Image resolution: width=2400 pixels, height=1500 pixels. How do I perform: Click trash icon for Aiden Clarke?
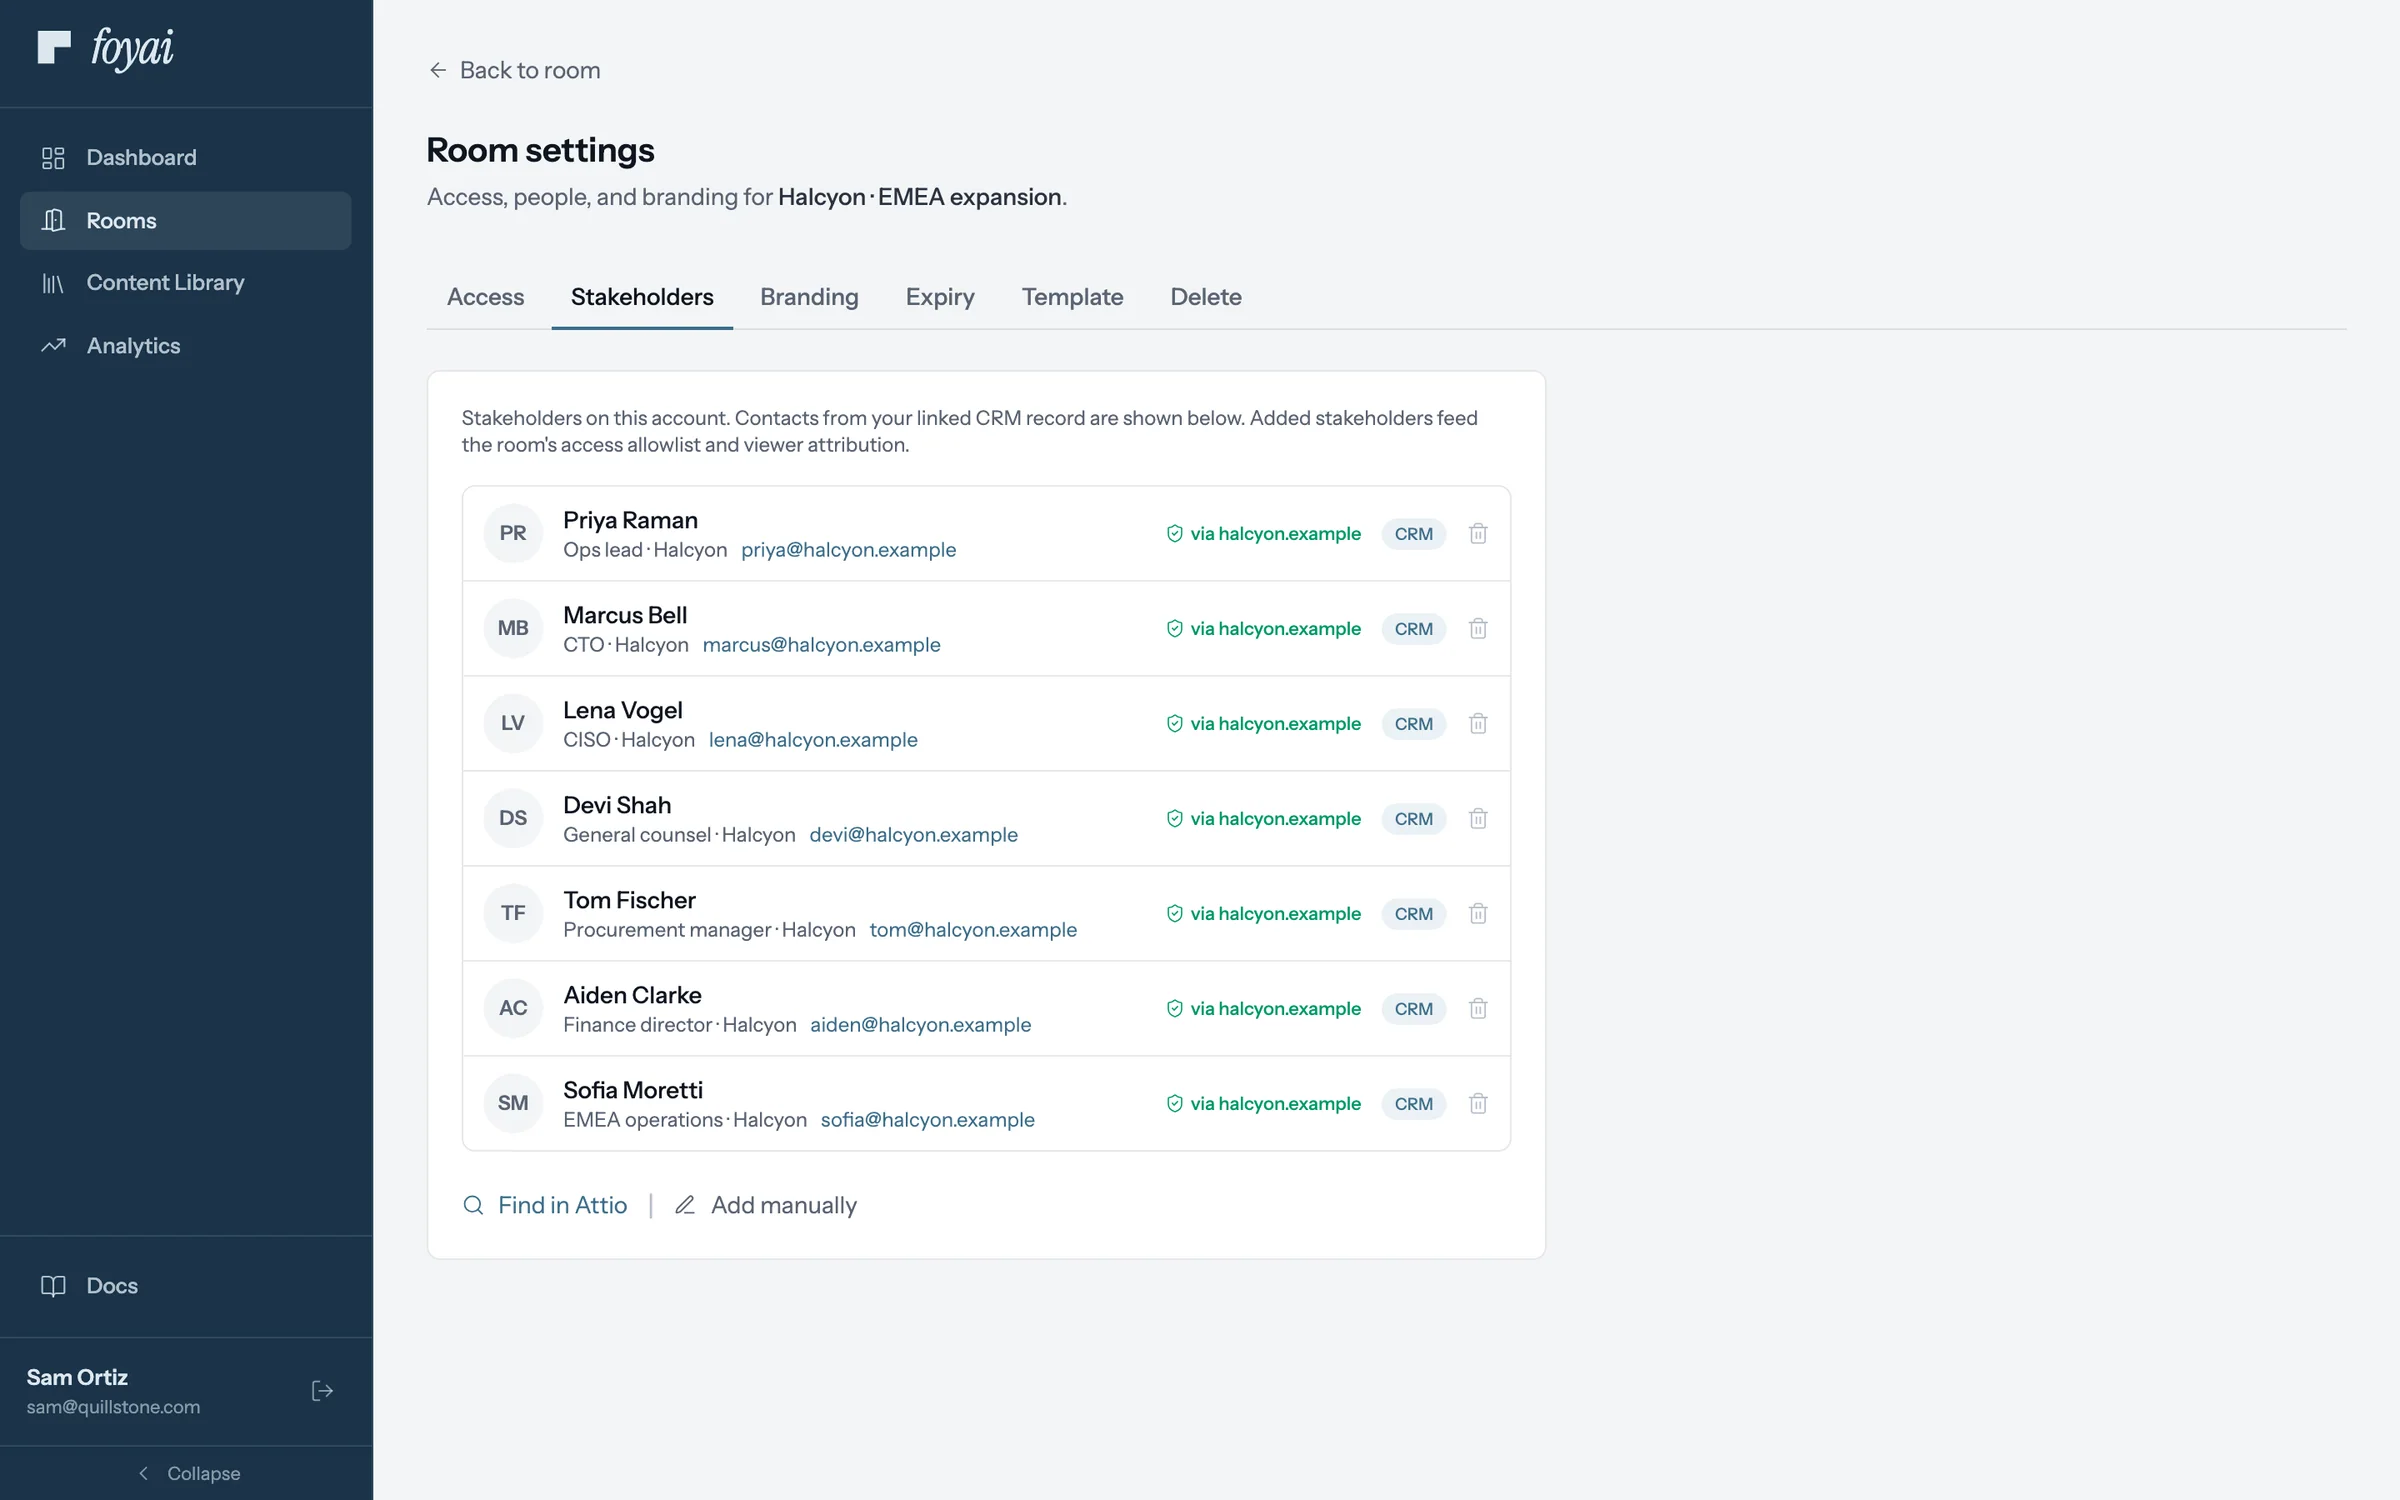pos(1478,1009)
